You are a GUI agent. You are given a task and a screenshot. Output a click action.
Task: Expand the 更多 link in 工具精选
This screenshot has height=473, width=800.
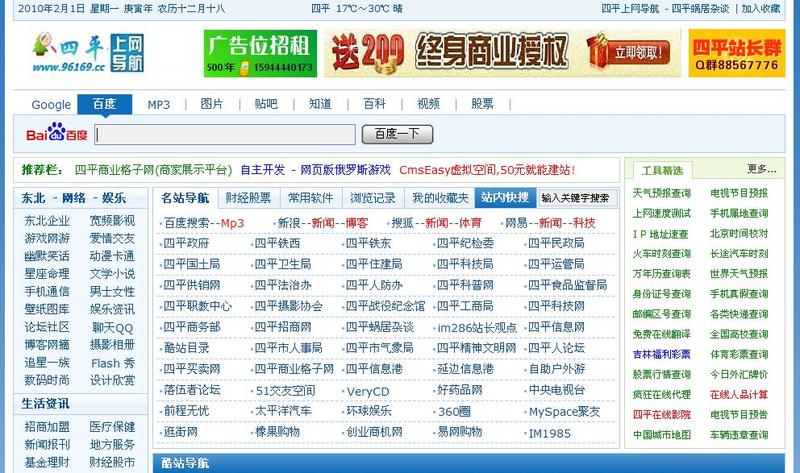[x=761, y=169]
